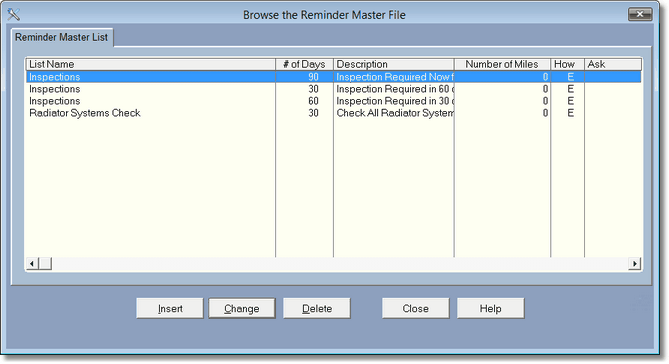
Task: Click the Delete button
Action: tap(317, 308)
